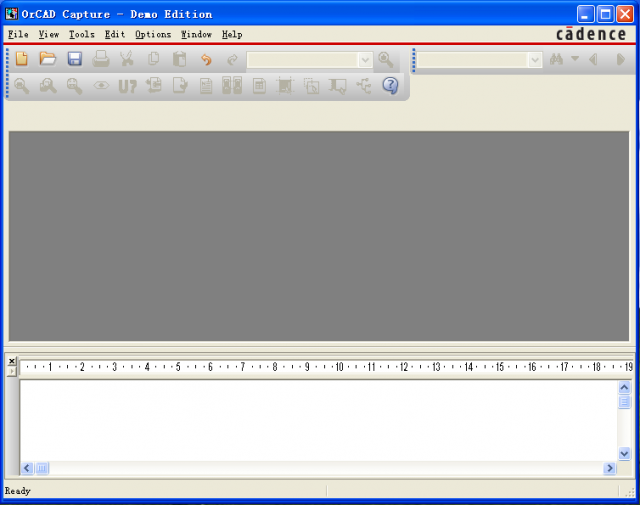
Task: Open the Options menu
Action: [x=153, y=34]
